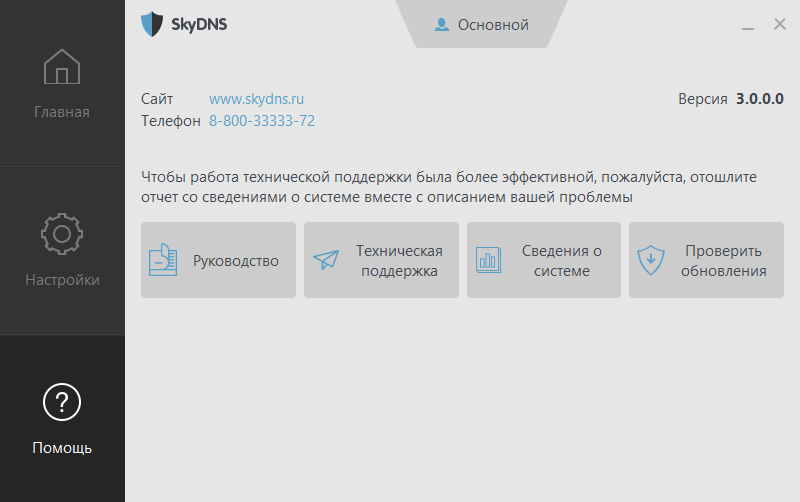Open the Главная home section

pyautogui.click(x=62, y=84)
